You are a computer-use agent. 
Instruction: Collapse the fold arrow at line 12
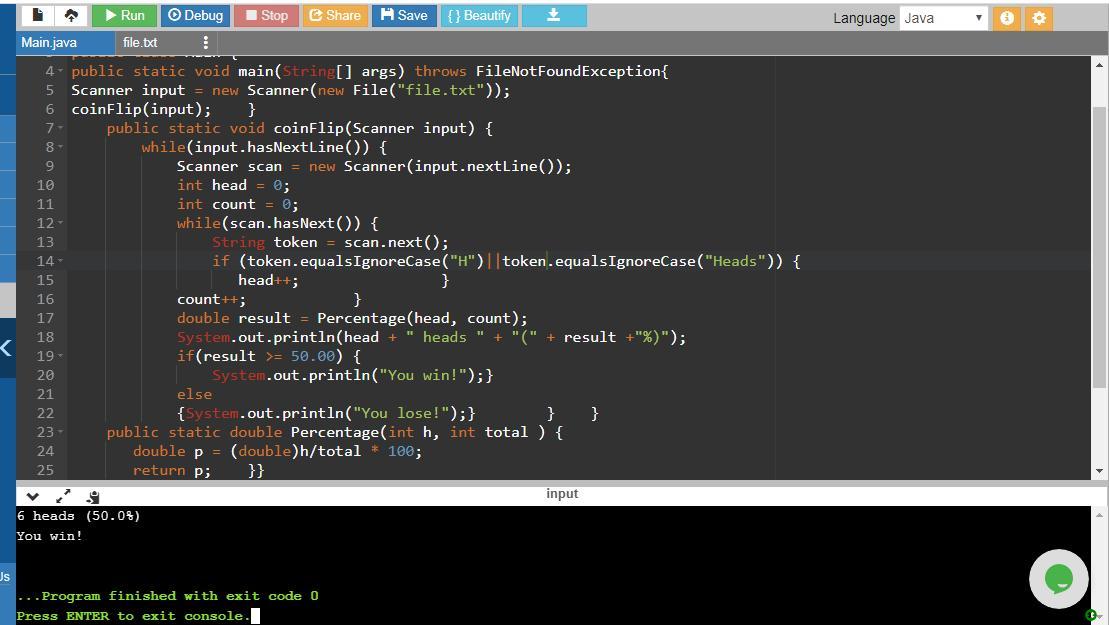click(60, 223)
